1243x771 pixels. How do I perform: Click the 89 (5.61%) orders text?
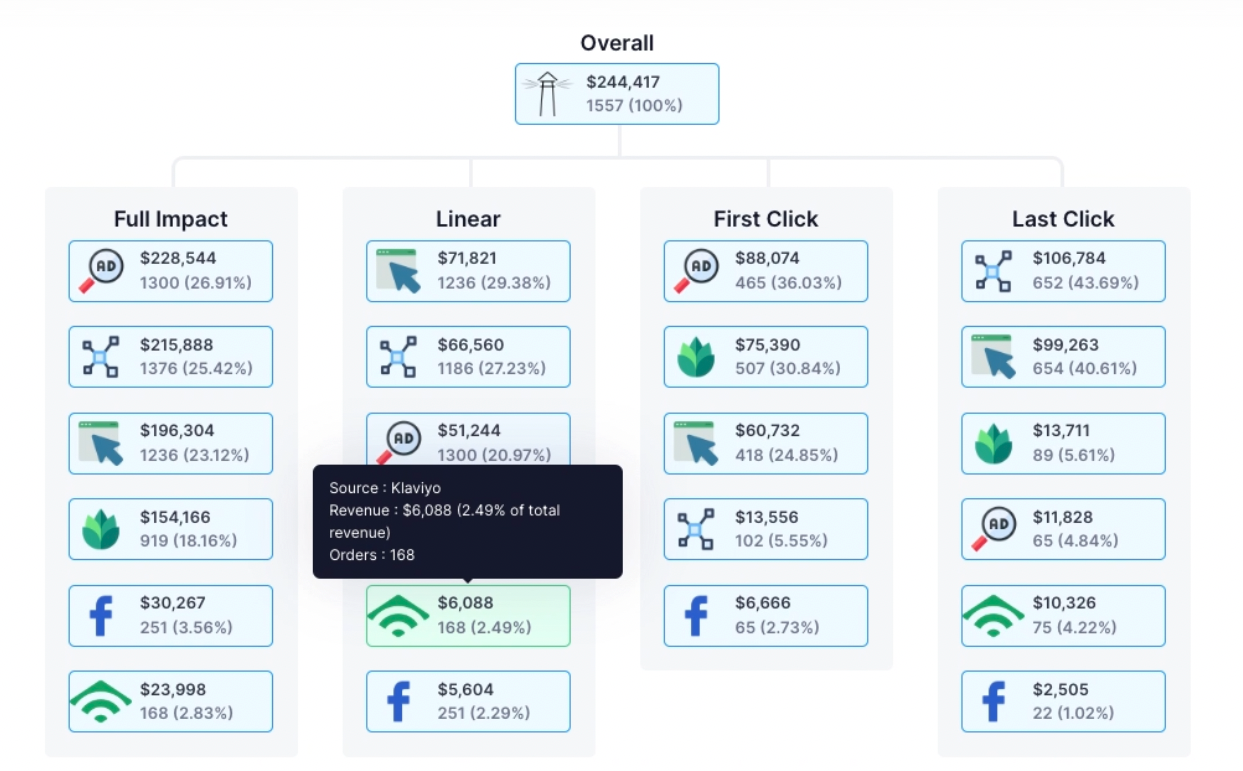pyautogui.click(x=1075, y=455)
